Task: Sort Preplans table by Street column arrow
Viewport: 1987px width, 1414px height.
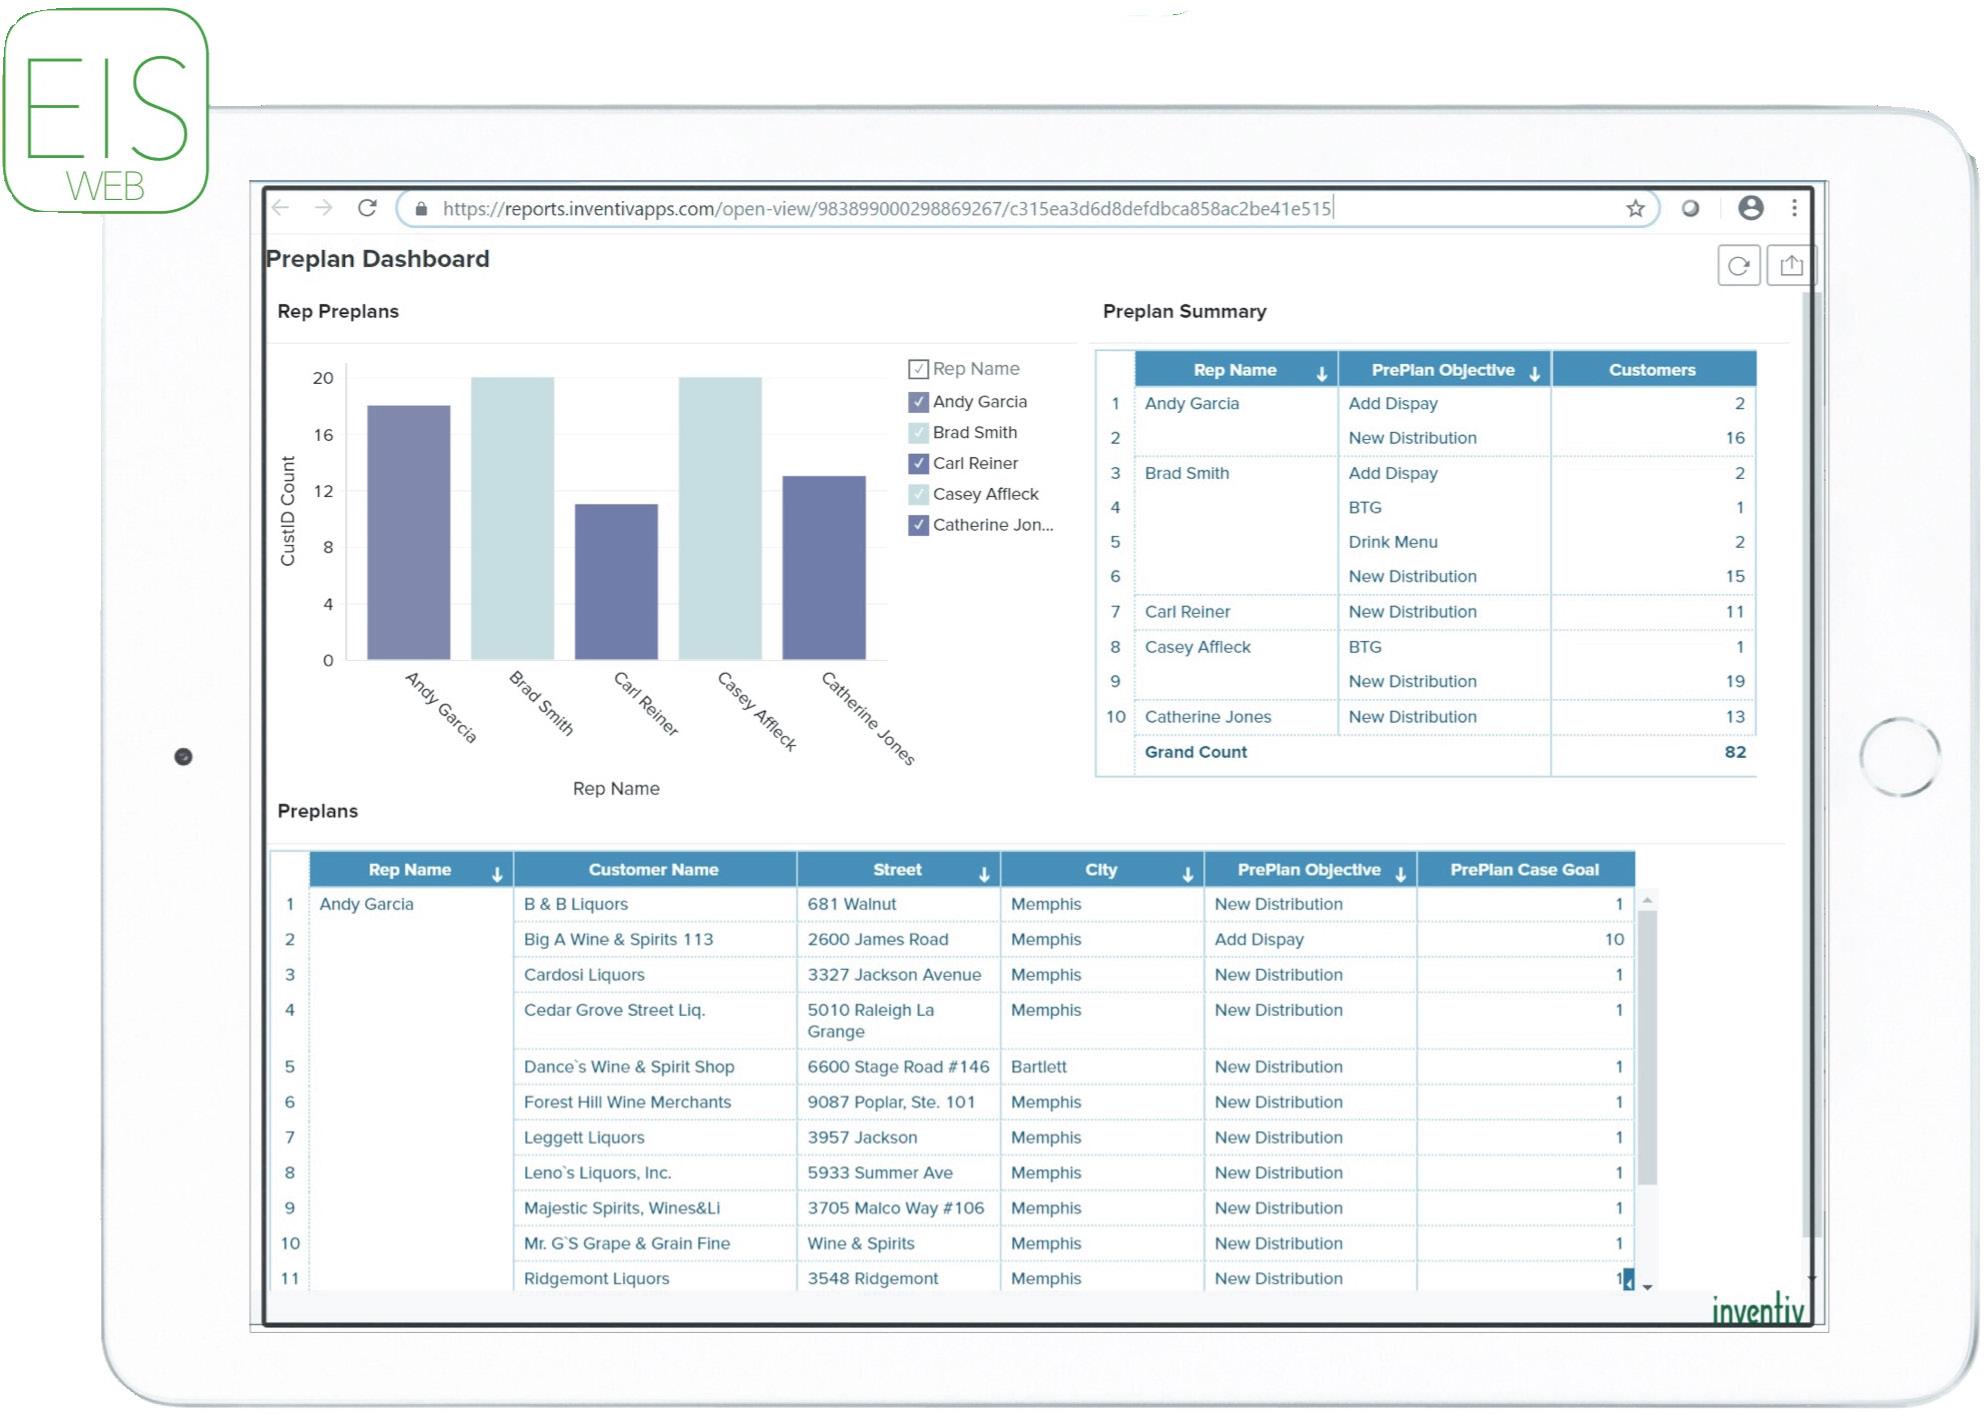Action: coord(984,874)
